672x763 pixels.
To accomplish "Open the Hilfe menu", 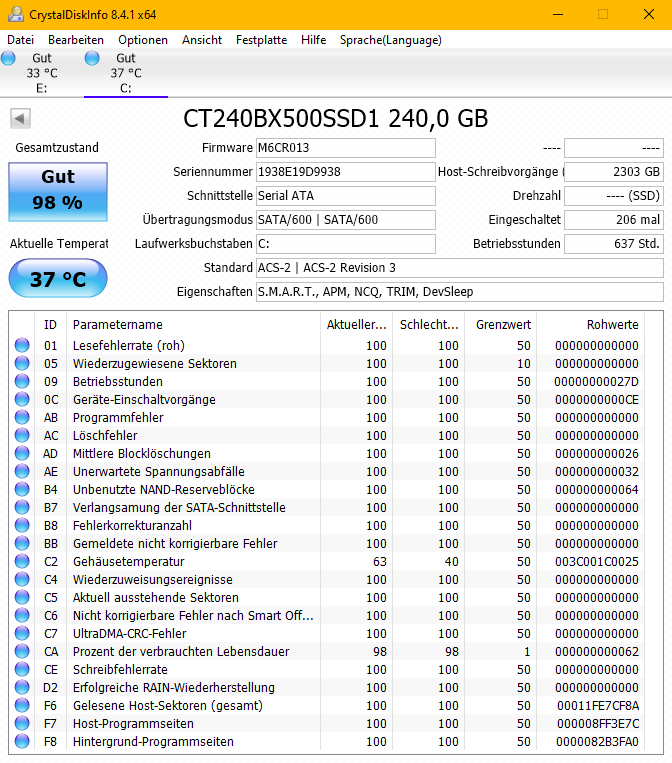I will point(313,40).
